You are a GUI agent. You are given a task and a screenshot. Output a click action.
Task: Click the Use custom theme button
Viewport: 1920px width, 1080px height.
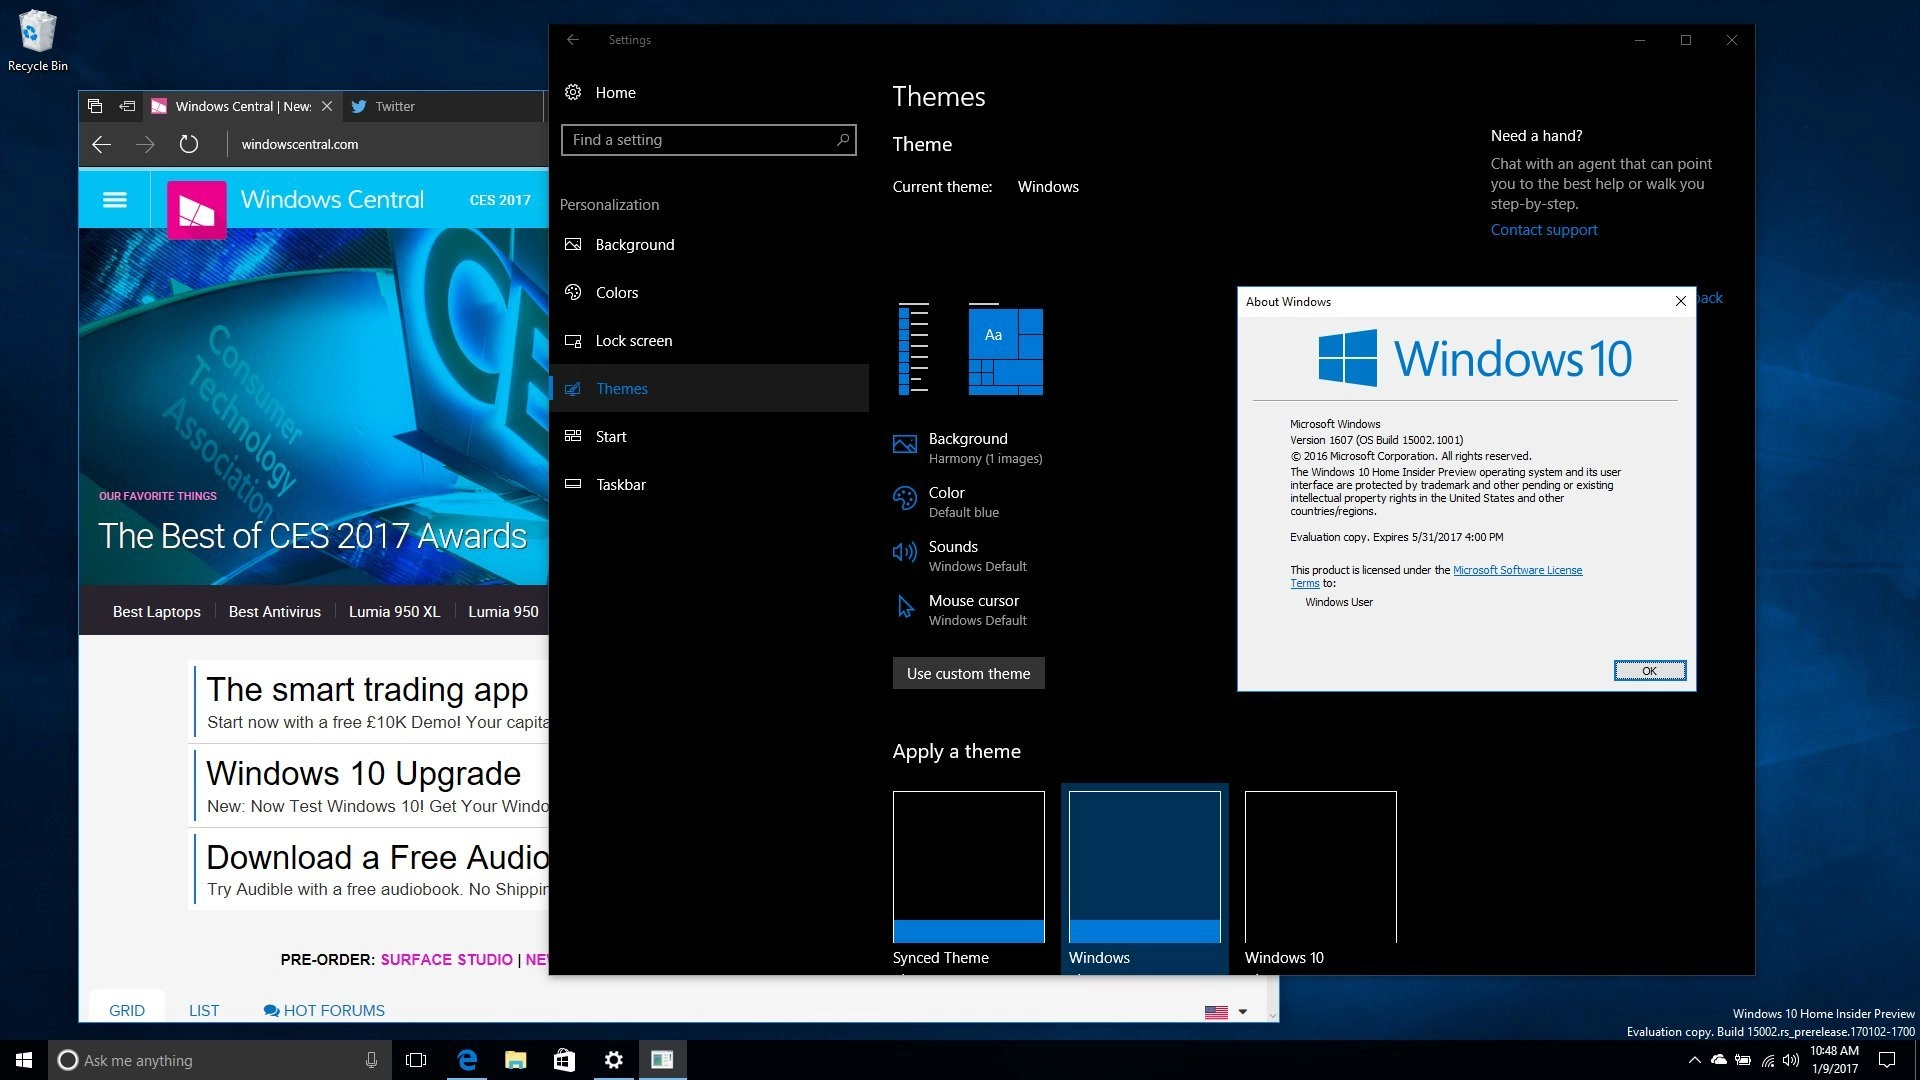tap(968, 674)
